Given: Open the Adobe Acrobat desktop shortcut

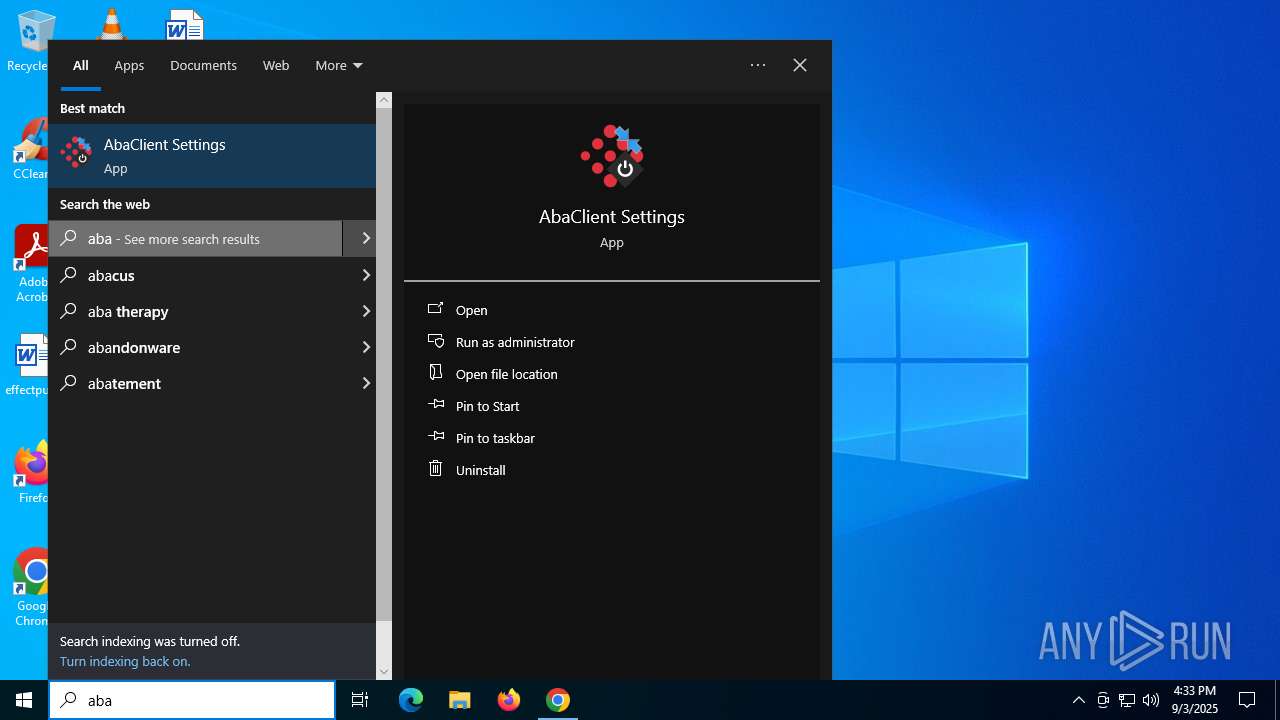Looking at the screenshot, I should [33, 262].
